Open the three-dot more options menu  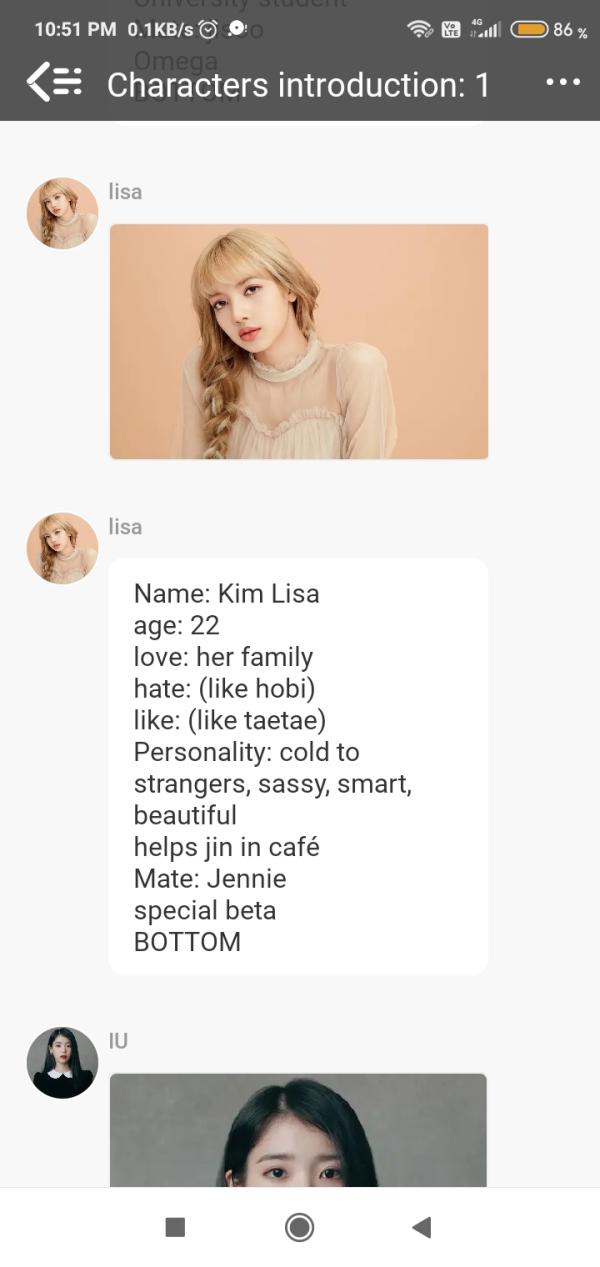point(563,82)
